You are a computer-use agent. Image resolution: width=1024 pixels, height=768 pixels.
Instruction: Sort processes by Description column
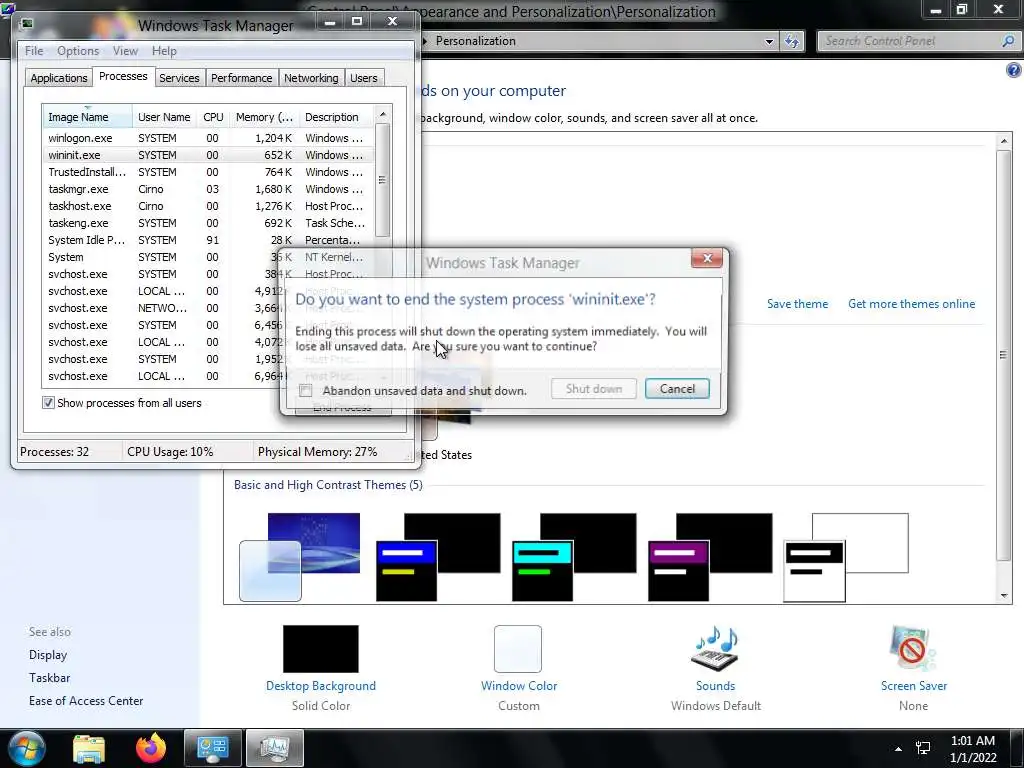[x=336, y=117]
